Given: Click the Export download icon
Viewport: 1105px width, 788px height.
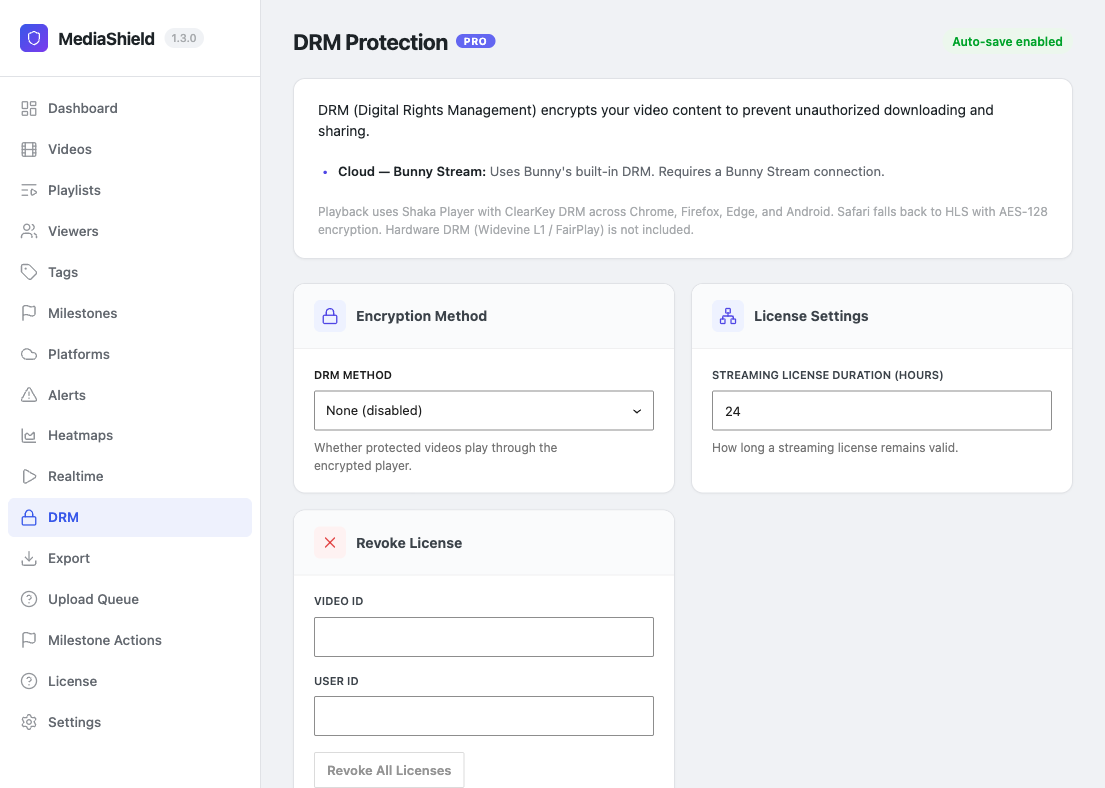Looking at the screenshot, I should pyautogui.click(x=29, y=558).
